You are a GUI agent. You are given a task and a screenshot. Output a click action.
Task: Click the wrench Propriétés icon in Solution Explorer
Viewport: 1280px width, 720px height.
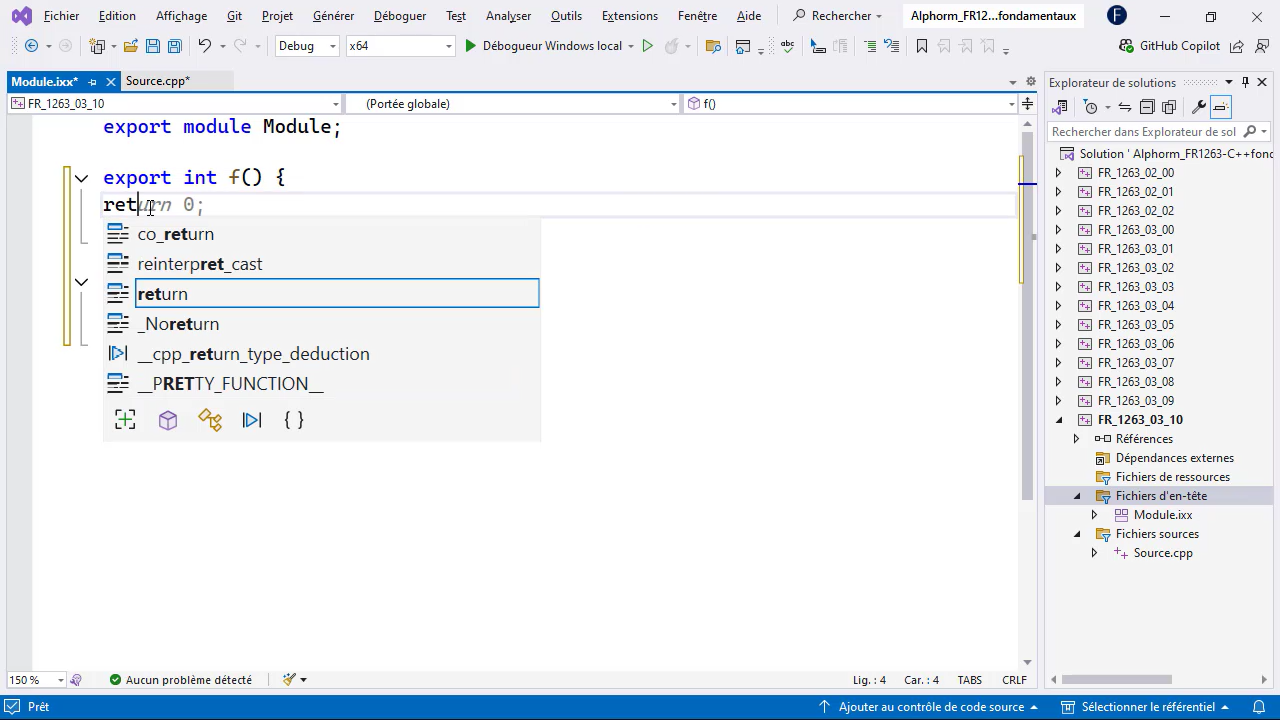(1199, 107)
